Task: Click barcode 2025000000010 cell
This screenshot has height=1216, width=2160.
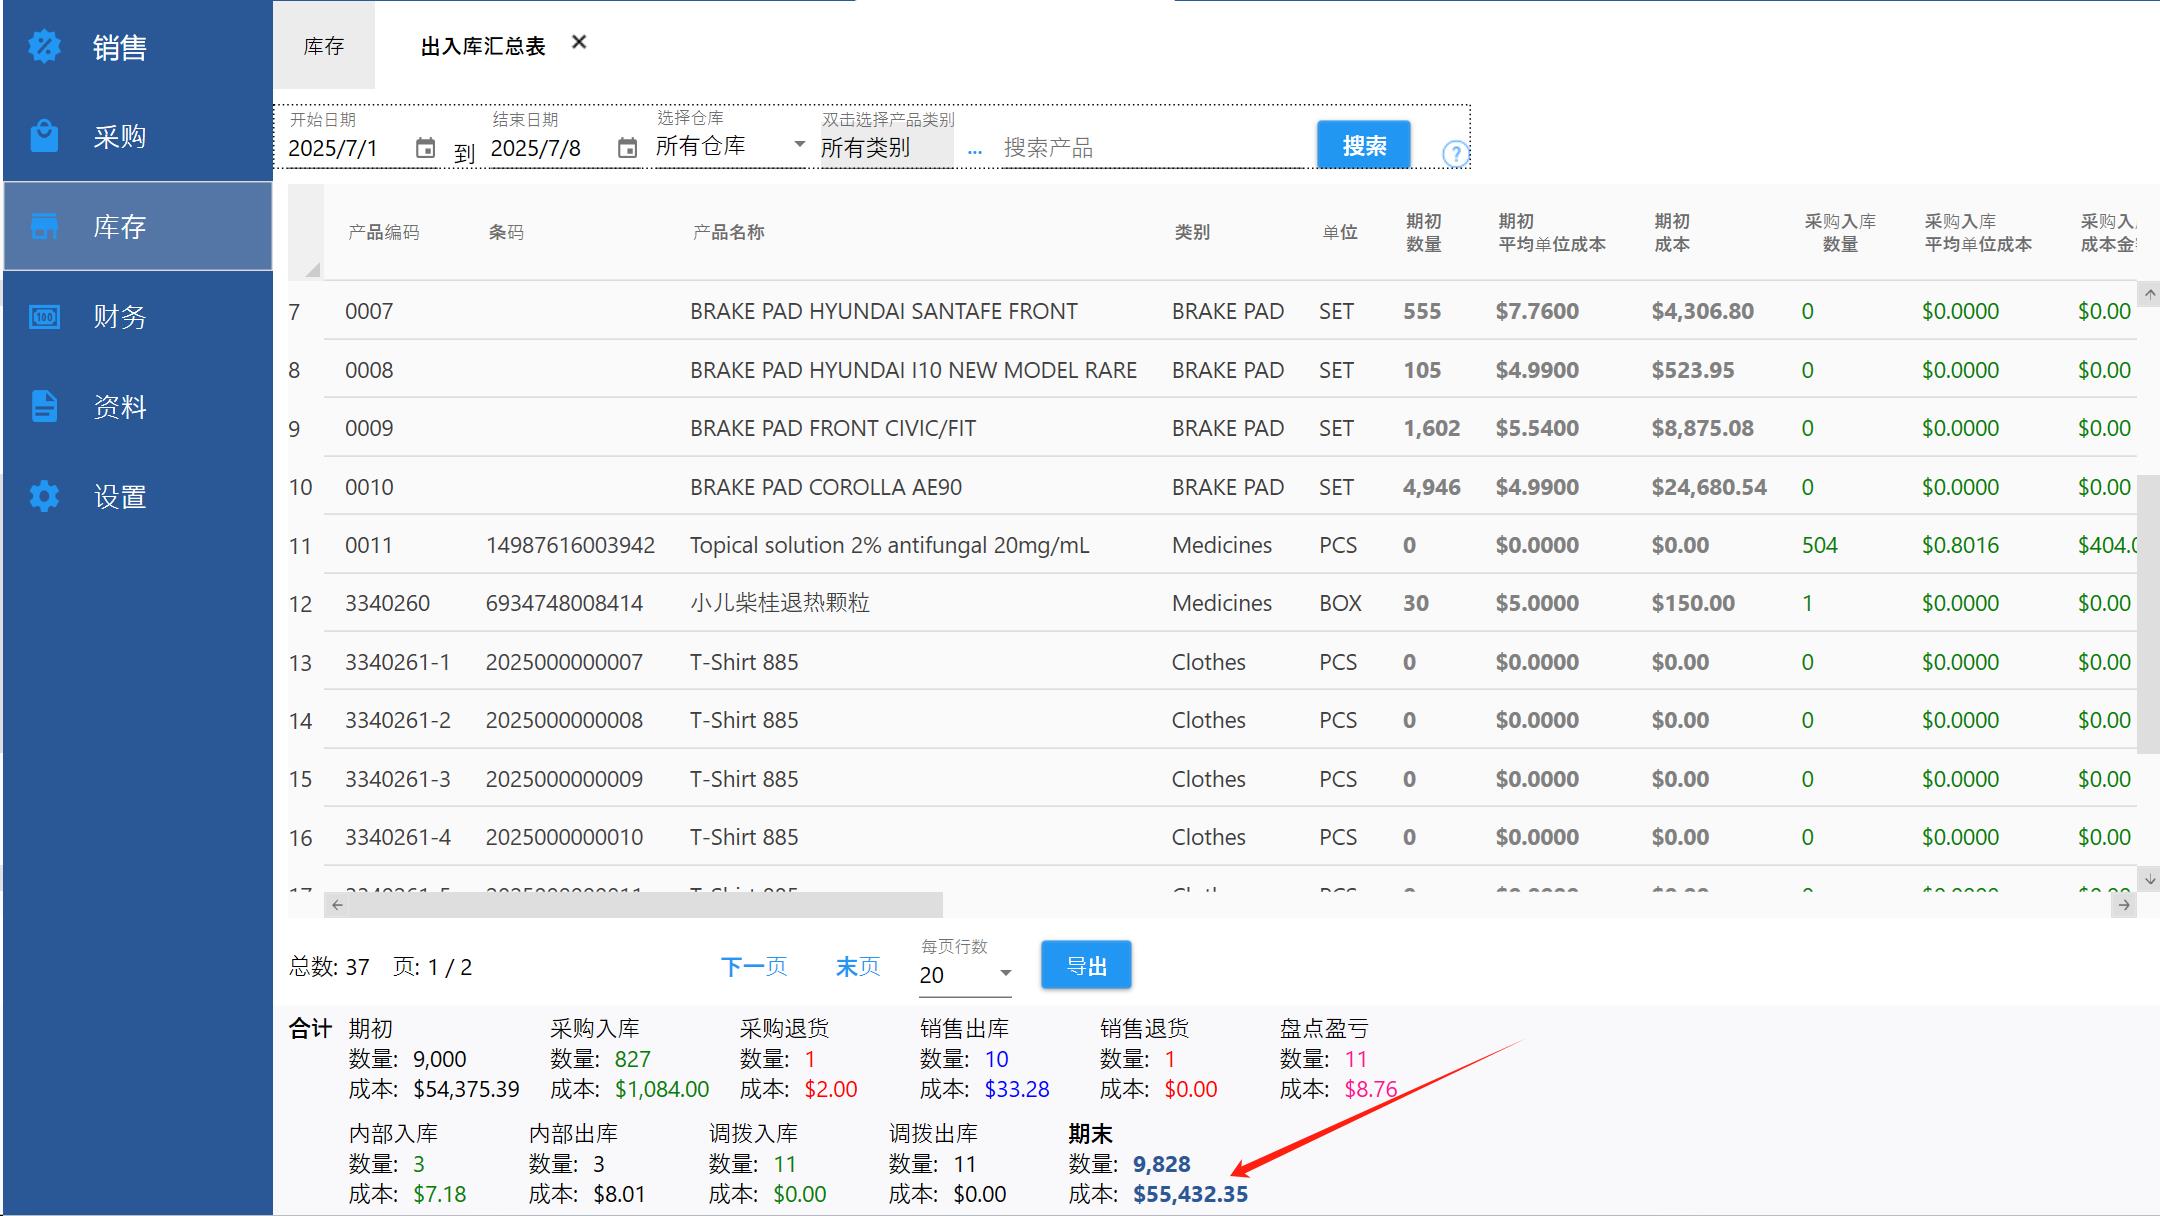Action: [x=564, y=837]
